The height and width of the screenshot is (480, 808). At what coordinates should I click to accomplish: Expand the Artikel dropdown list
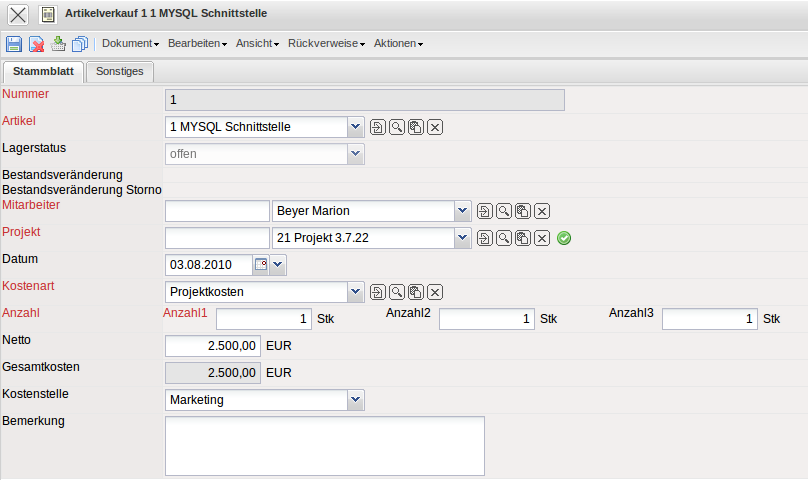pos(355,127)
